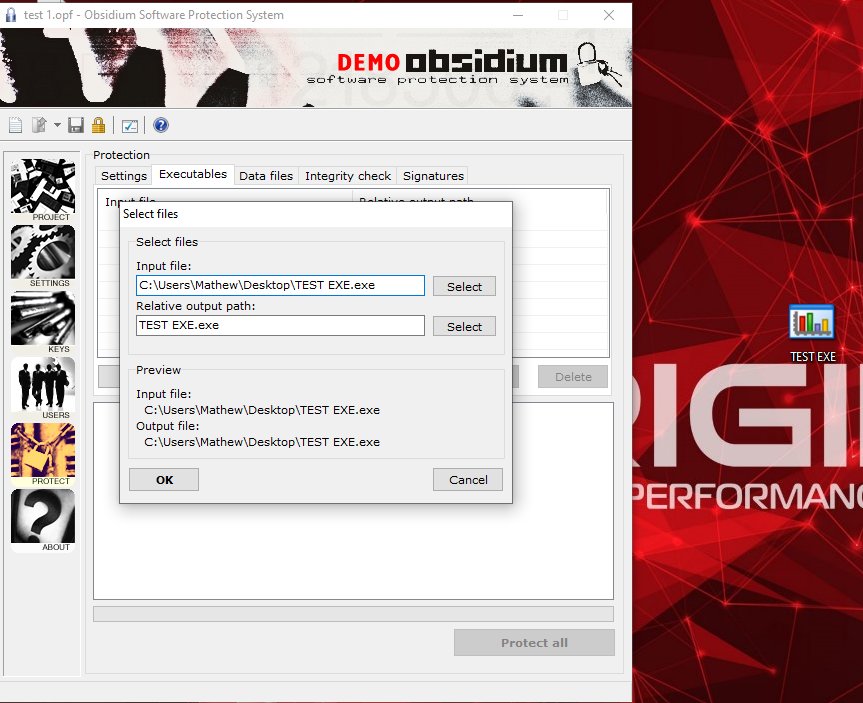
Task: Click the gold padlock protect icon
Action: pyautogui.click(x=99, y=126)
